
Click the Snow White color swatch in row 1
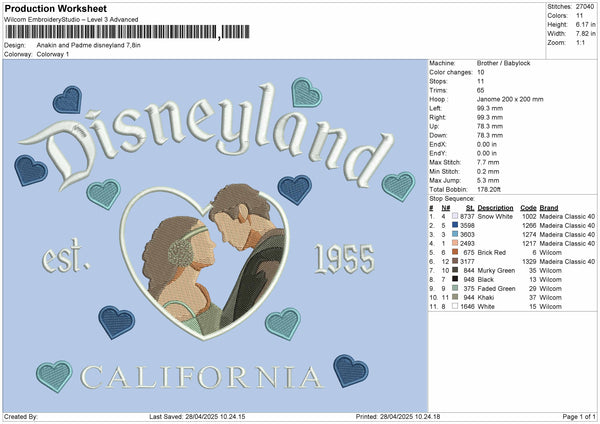click(x=455, y=216)
